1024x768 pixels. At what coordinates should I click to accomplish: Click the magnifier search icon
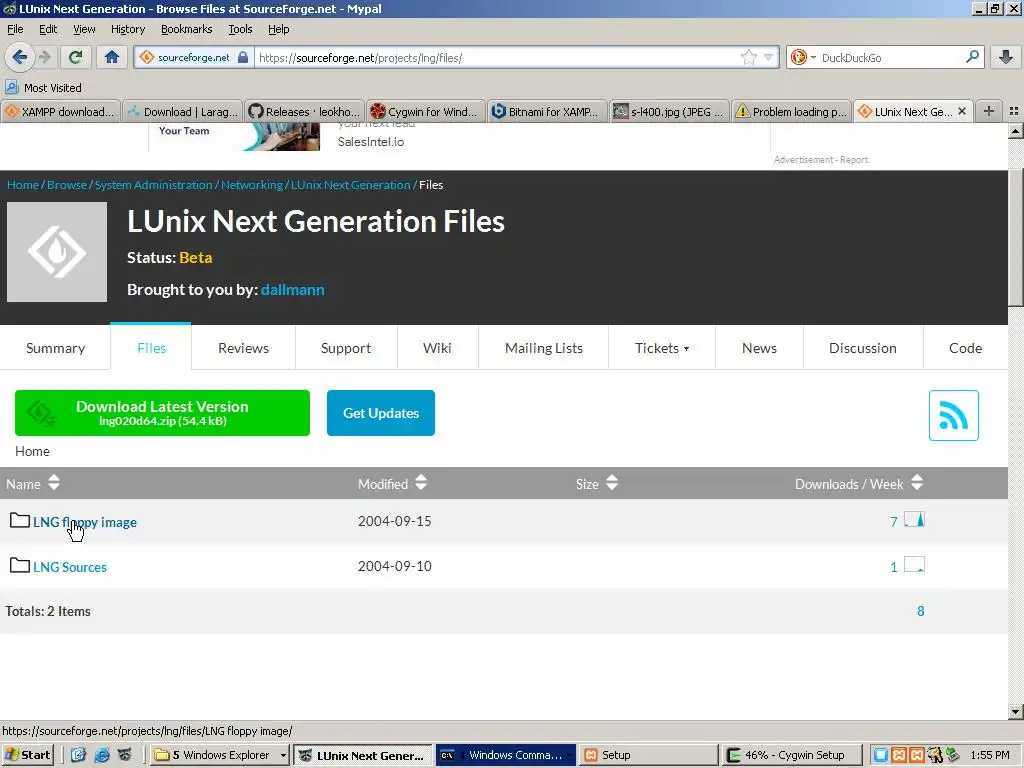coord(972,57)
